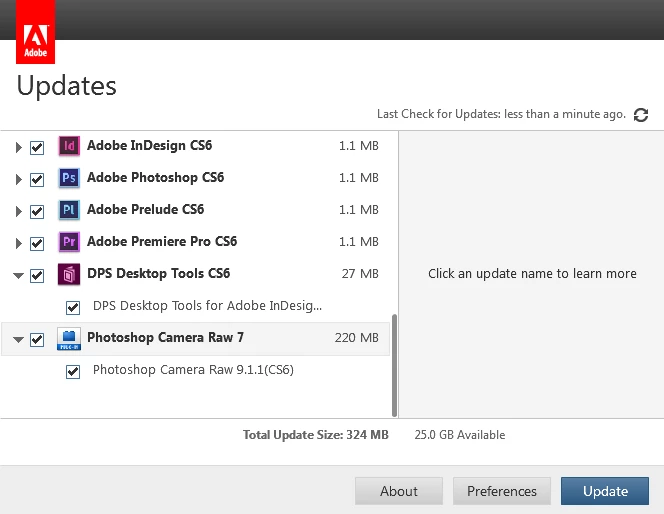Screen dimensions: 664x514
Task: Toggle DPS Desktop Tools for Adobe InDesign checkbox
Action: coord(73,307)
